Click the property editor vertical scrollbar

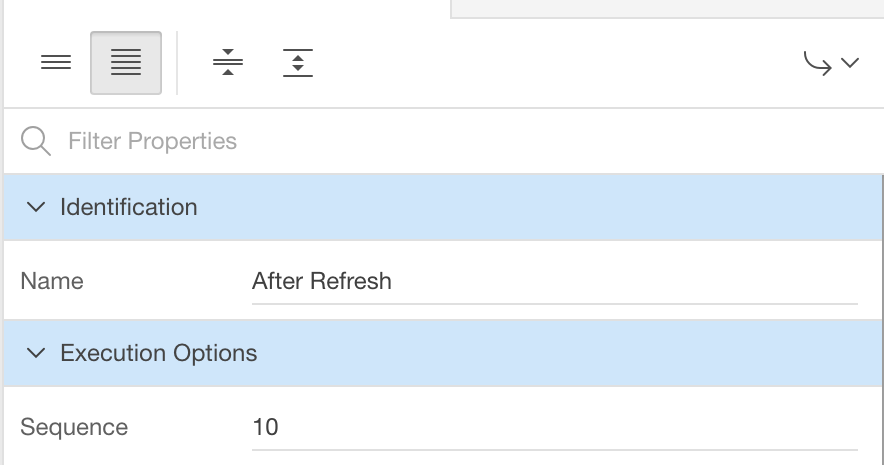coord(882,320)
